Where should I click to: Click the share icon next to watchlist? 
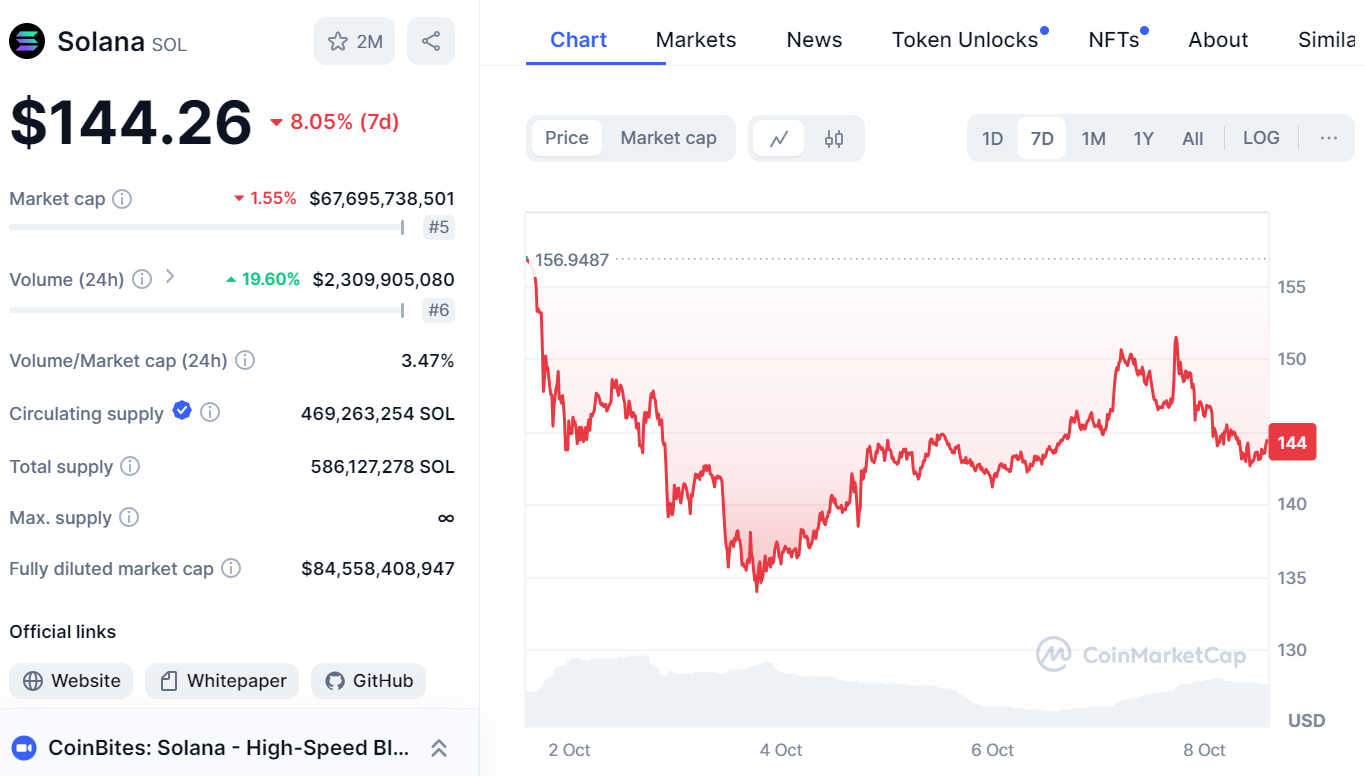[x=430, y=40]
